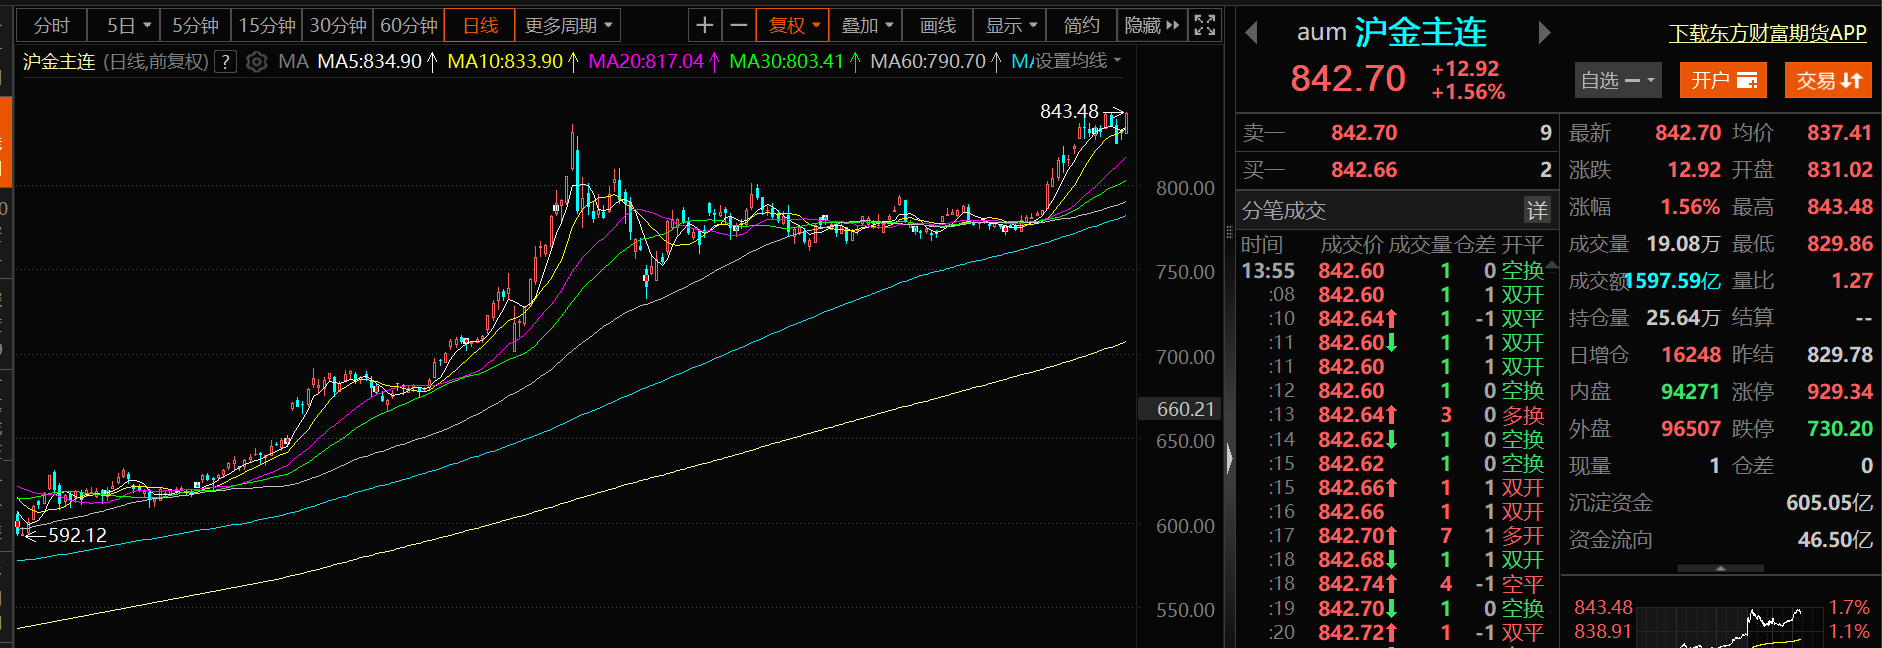Click 分笔成交 section header
This screenshot has width=1882, height=648.
coord(1284,211)
